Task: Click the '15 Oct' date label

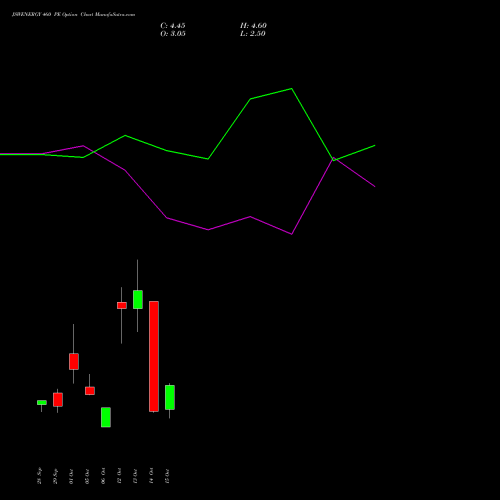Action: click(167, 476)
